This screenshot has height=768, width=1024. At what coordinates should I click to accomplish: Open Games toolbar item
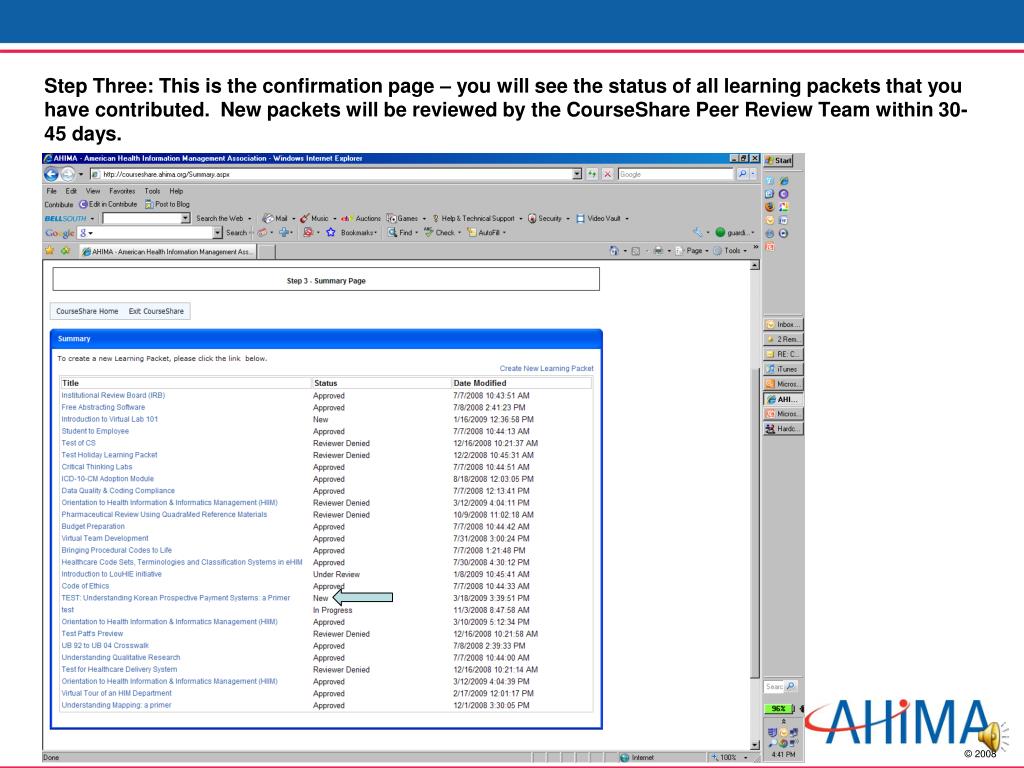402,219
